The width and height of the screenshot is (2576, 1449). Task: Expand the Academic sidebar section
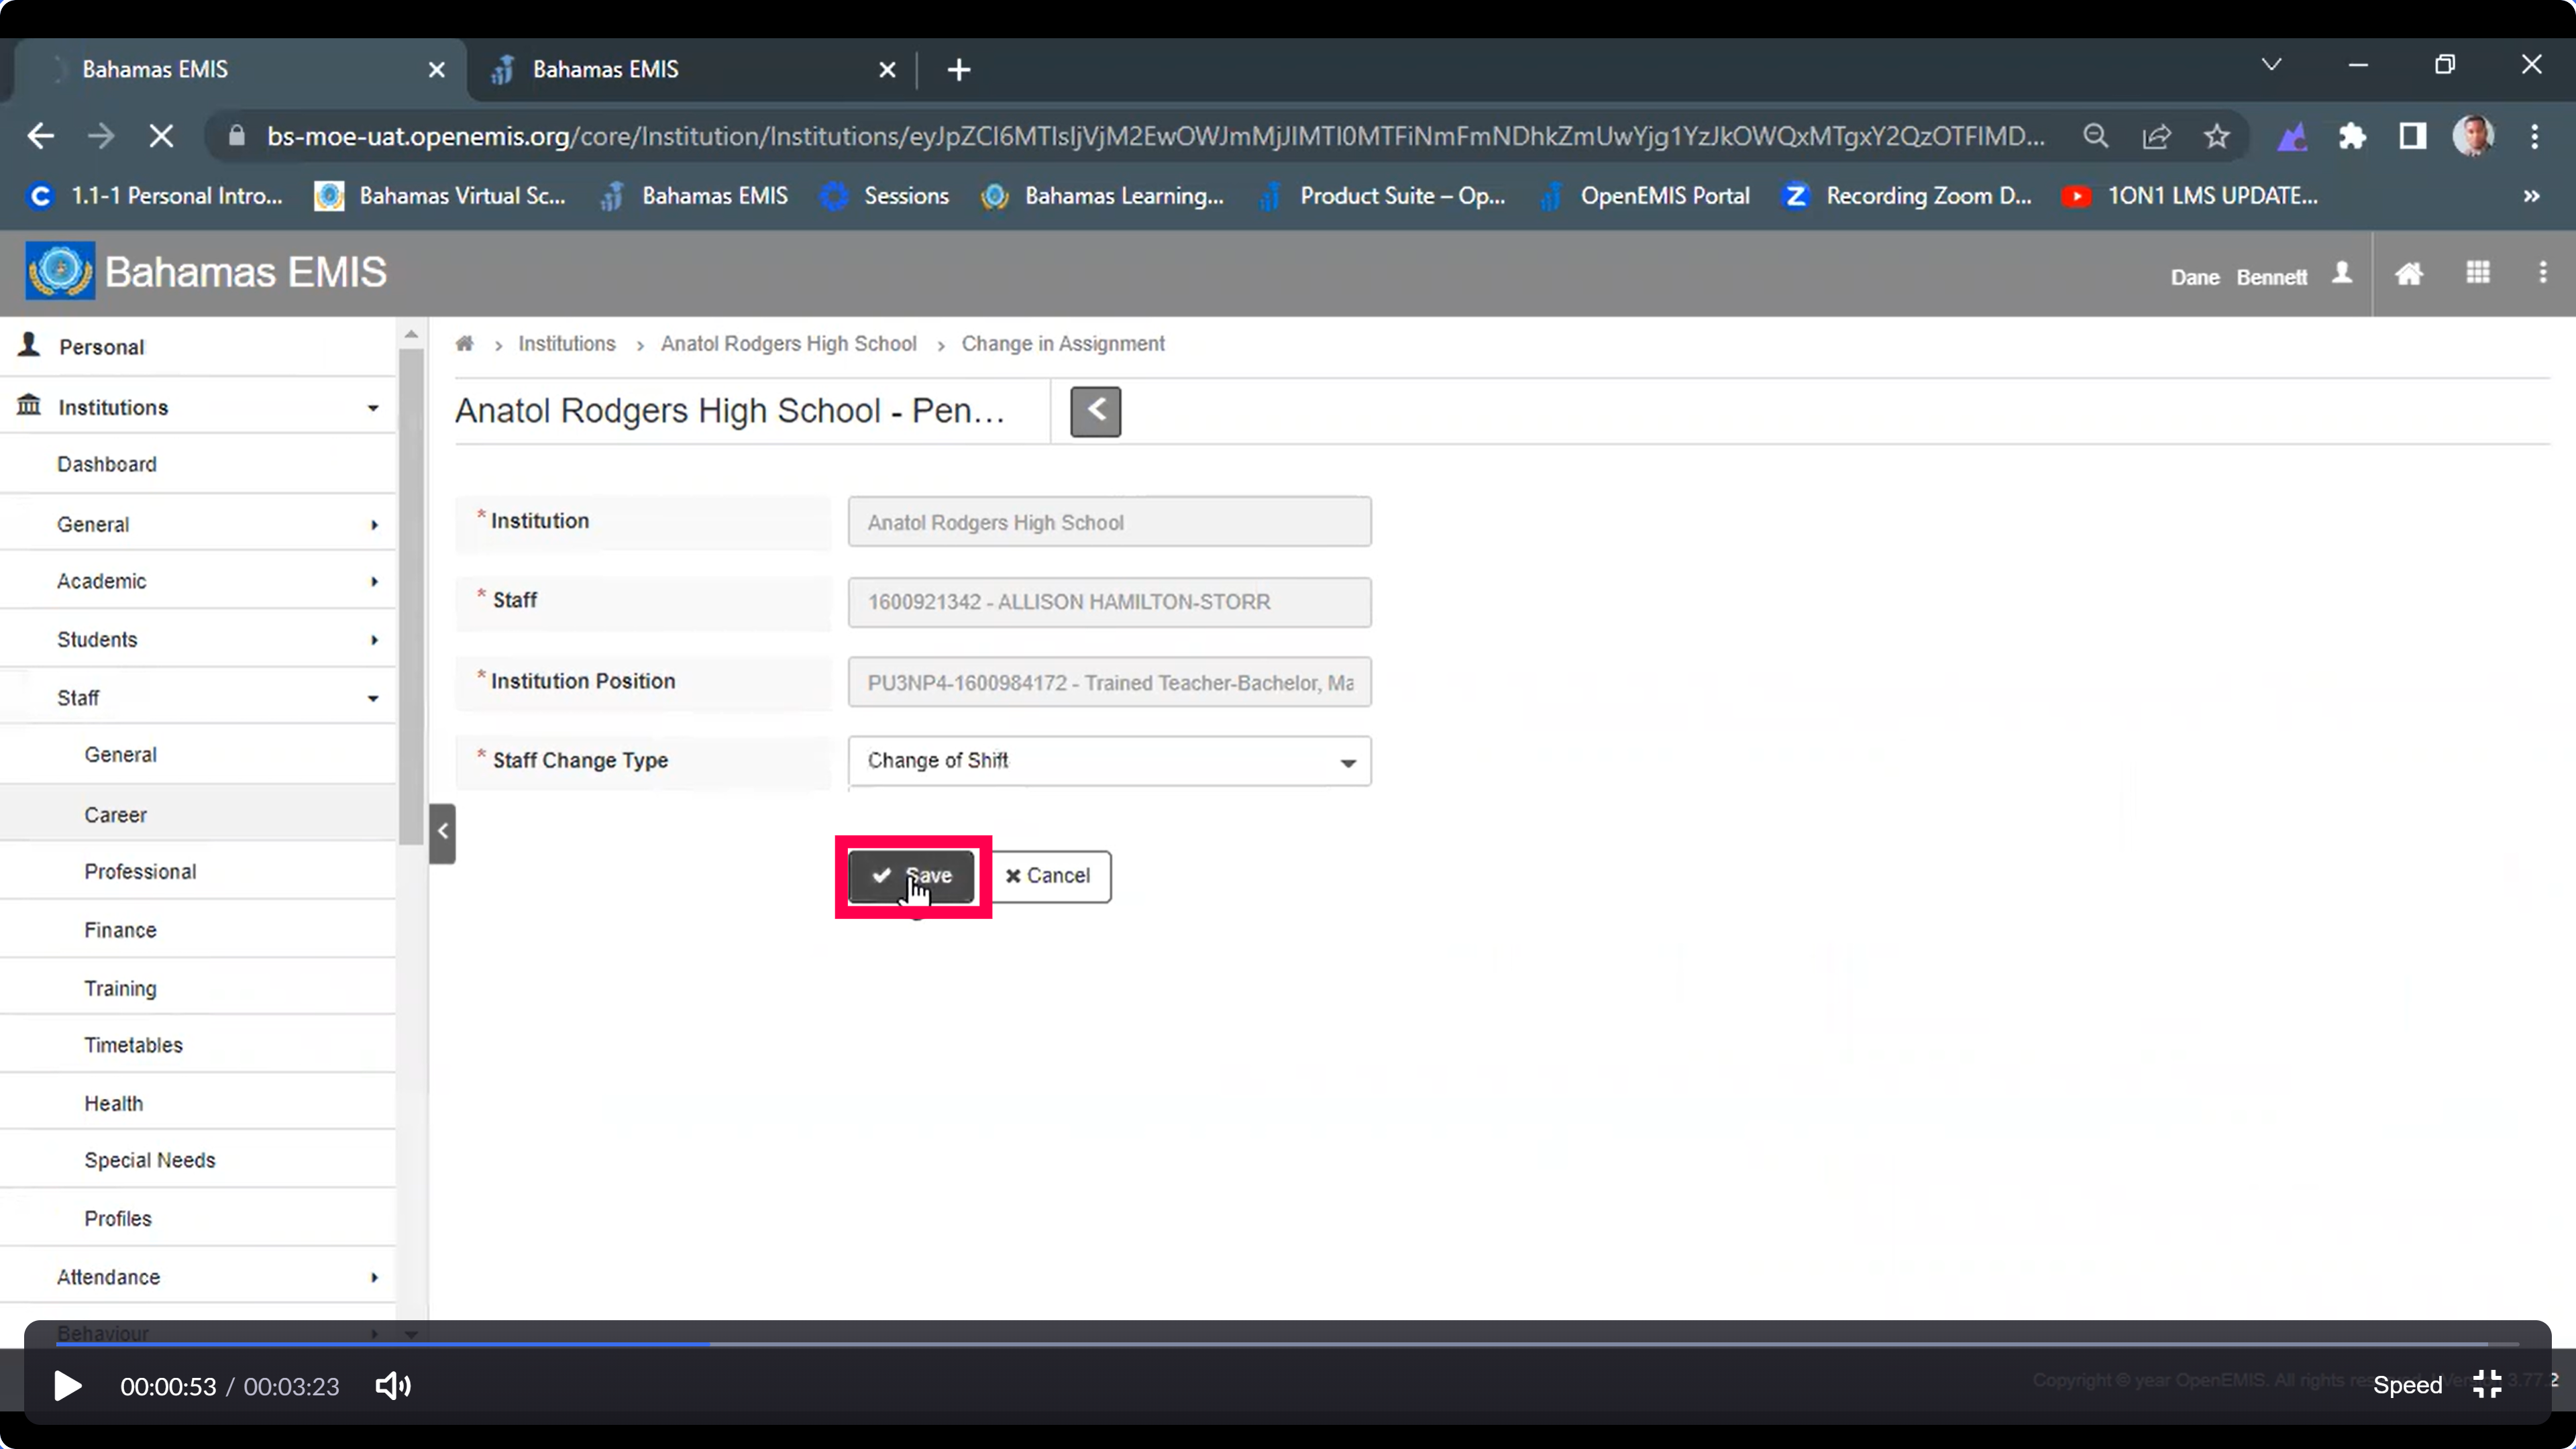point(198,581)
